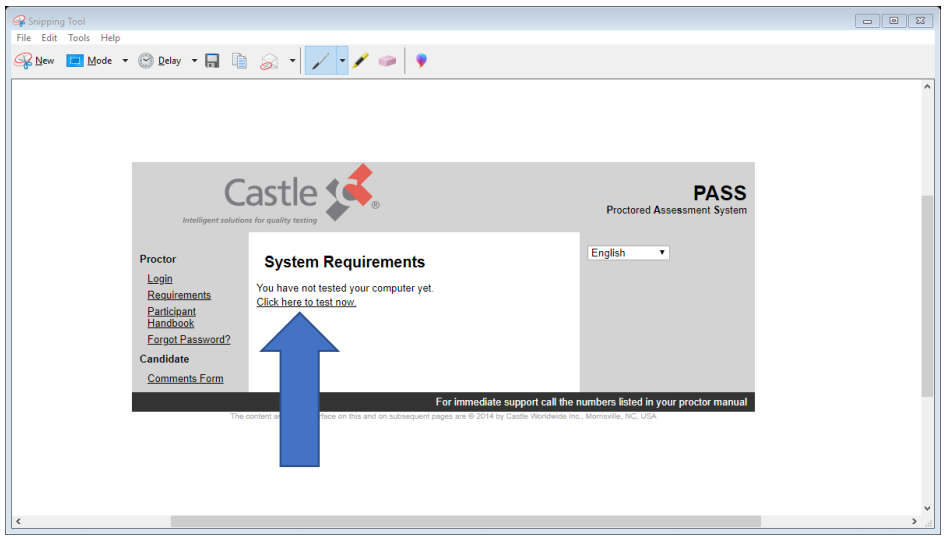Click the vertical scrollbar down arrow
Viewport: 945px width, 537px height.
(927, 508)
